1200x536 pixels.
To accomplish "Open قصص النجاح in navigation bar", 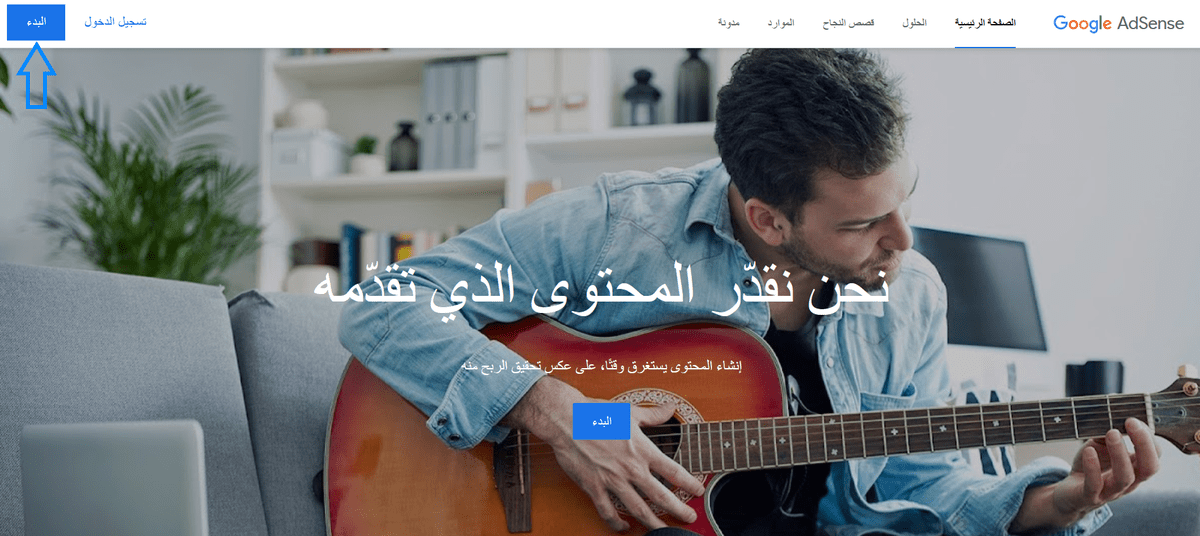I will coord(847,22).
